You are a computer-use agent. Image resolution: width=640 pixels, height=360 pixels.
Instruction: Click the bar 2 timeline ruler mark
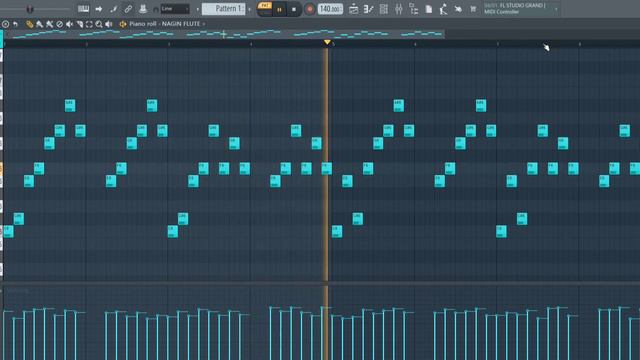[x=87, y=44]
